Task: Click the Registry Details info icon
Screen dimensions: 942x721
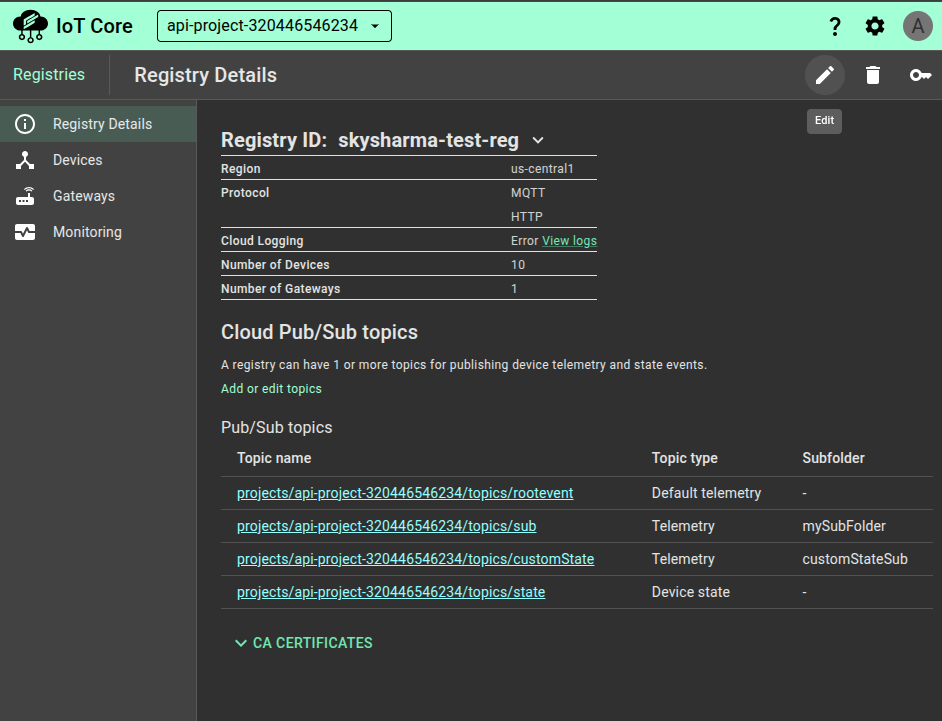Action: tap(25, 124)
